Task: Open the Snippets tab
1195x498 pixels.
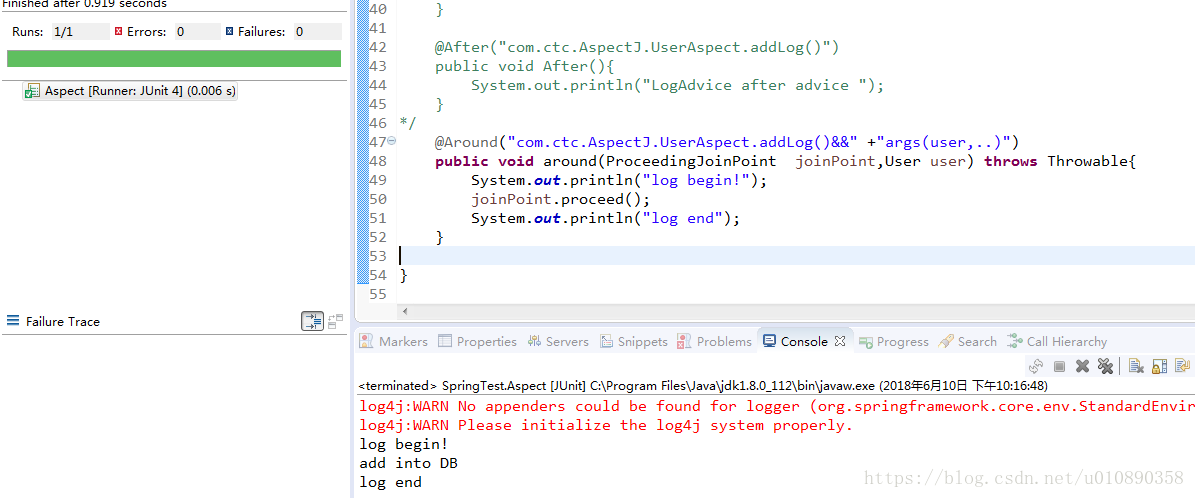Action: 633,342
